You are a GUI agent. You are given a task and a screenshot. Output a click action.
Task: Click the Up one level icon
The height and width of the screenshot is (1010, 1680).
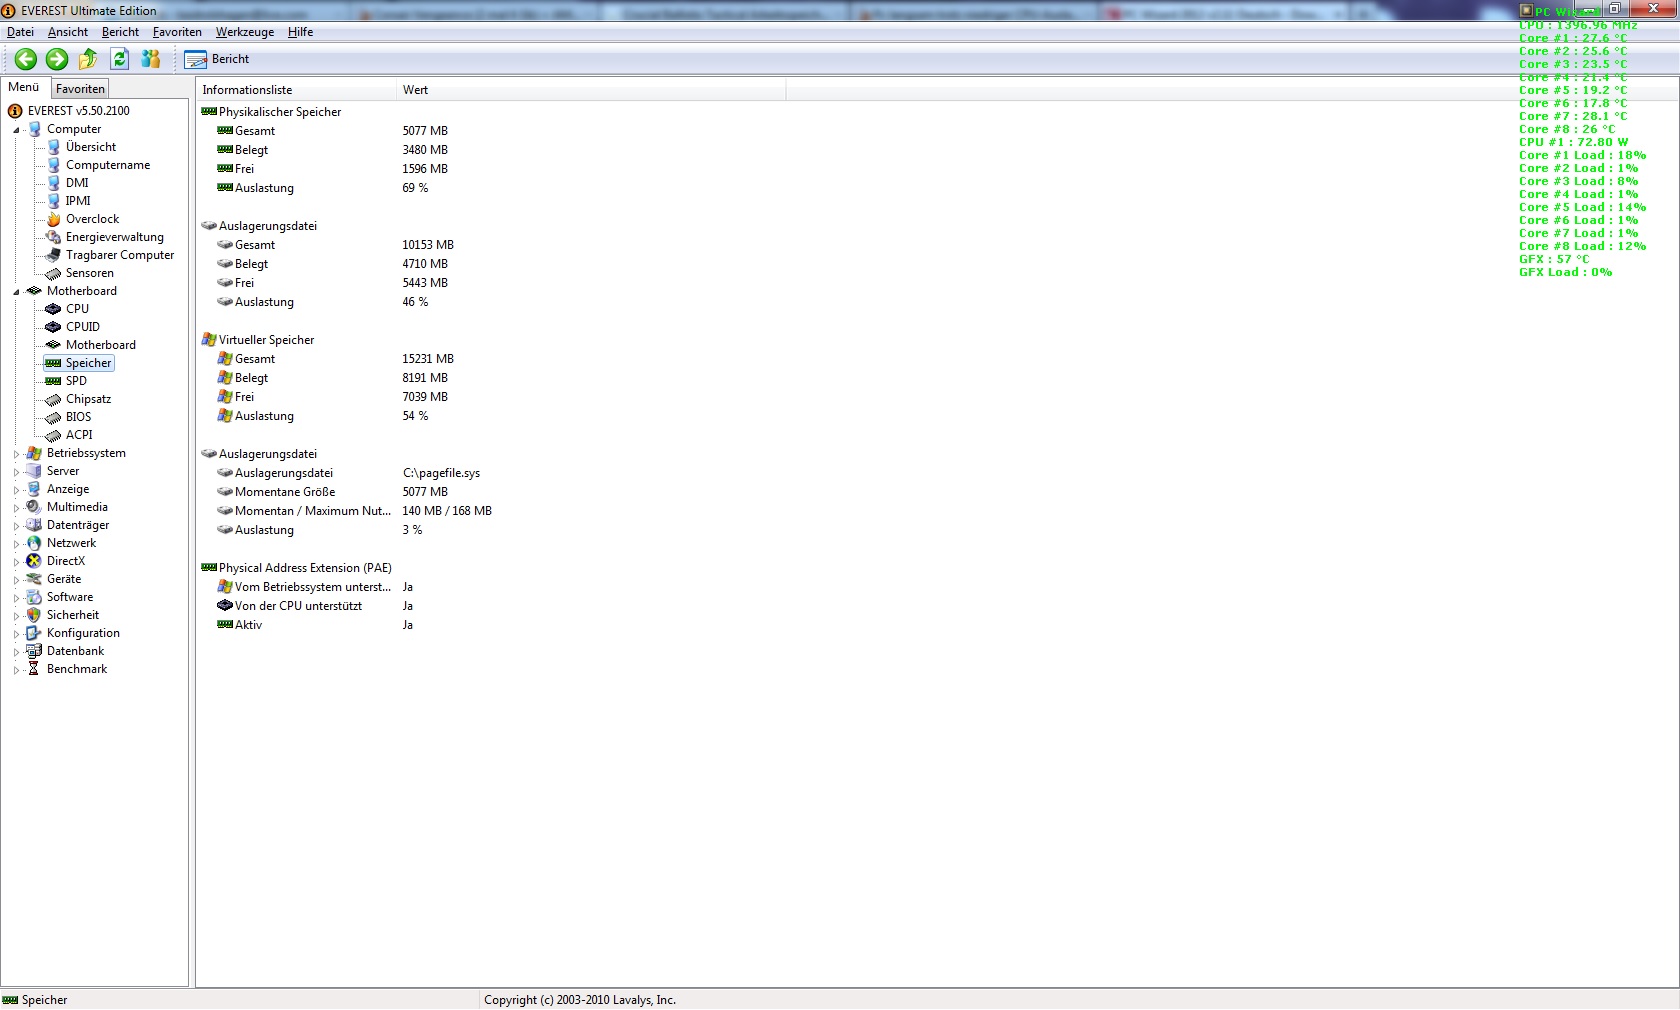[88, 59]
